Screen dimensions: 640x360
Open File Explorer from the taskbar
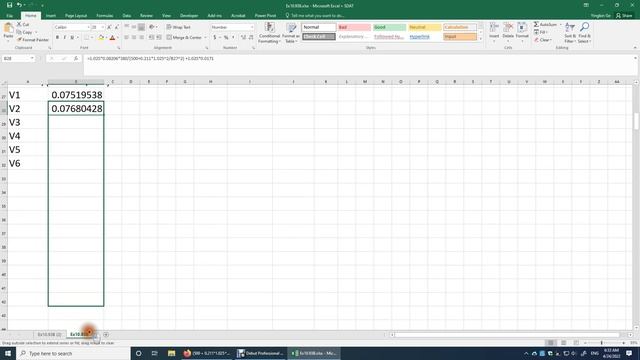(x=171, y=353)
